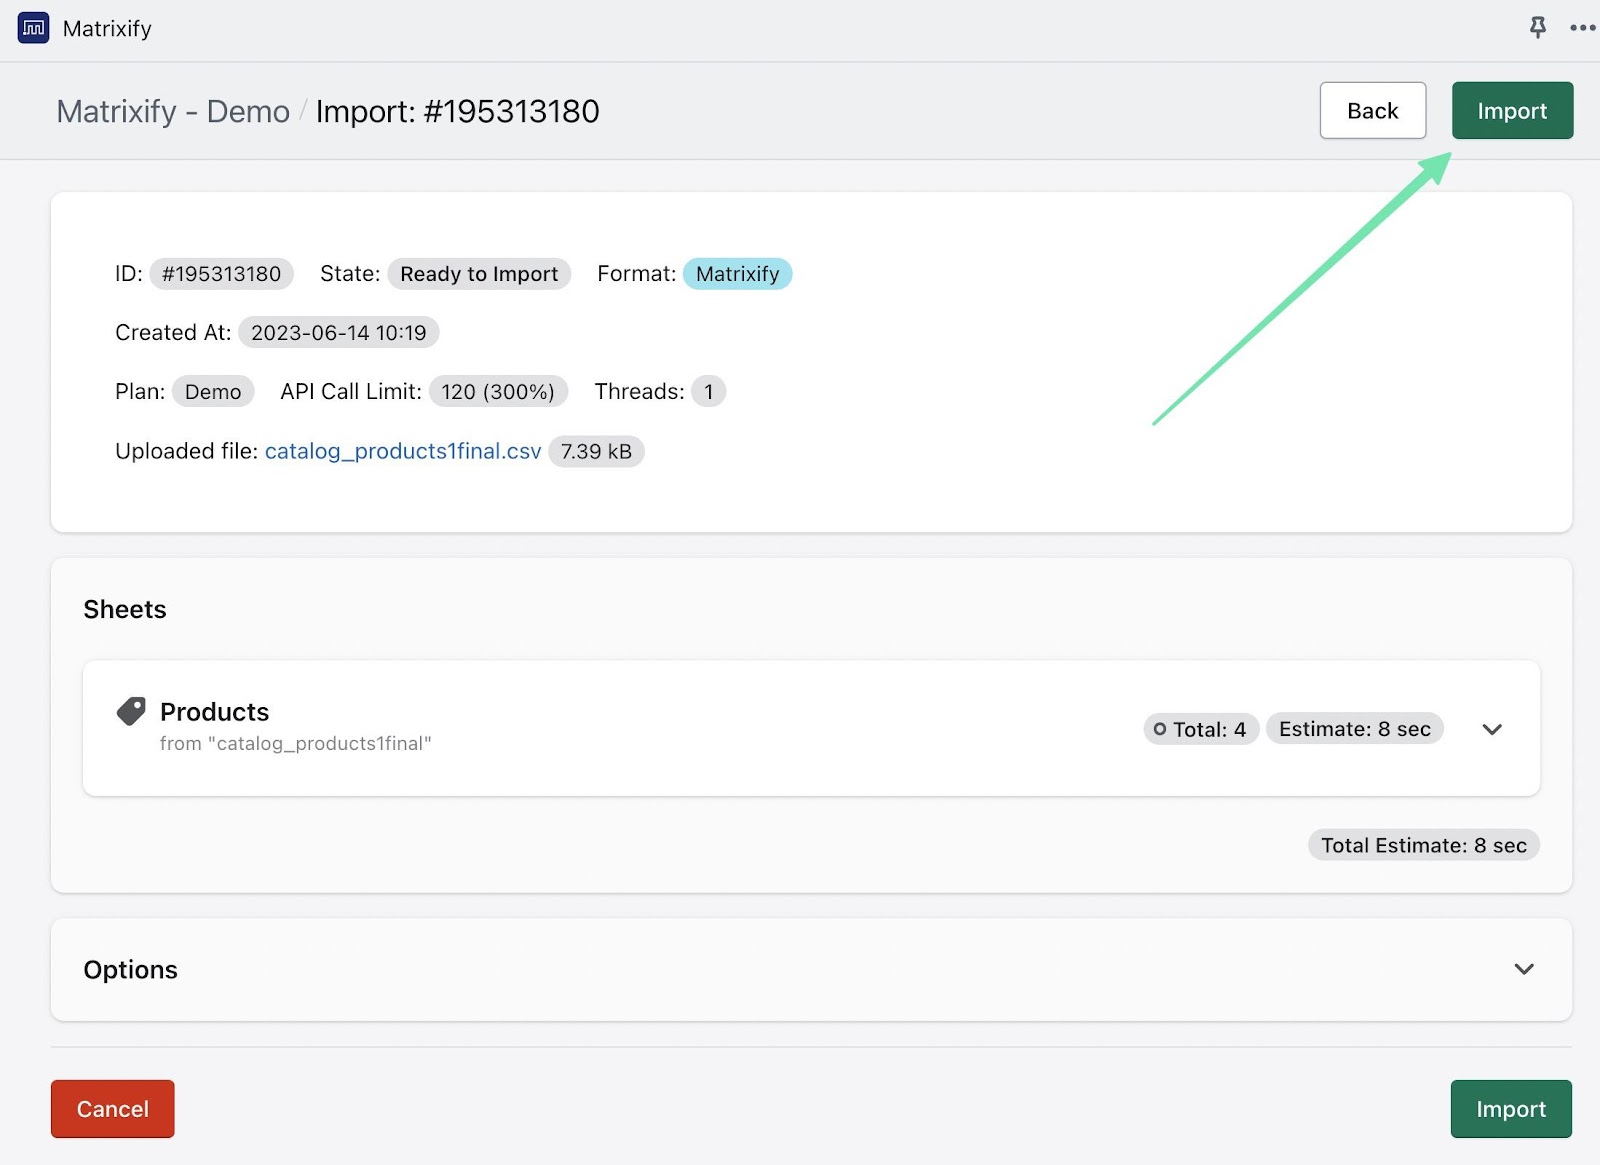Click the pin icon to pin the app
The height and width of the screenshot is (1165, 1600).
tap(1537, 28)
